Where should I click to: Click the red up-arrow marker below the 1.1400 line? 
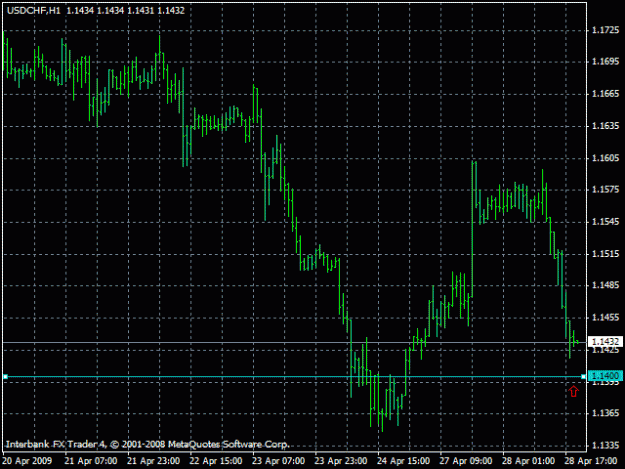click(574, 391)
